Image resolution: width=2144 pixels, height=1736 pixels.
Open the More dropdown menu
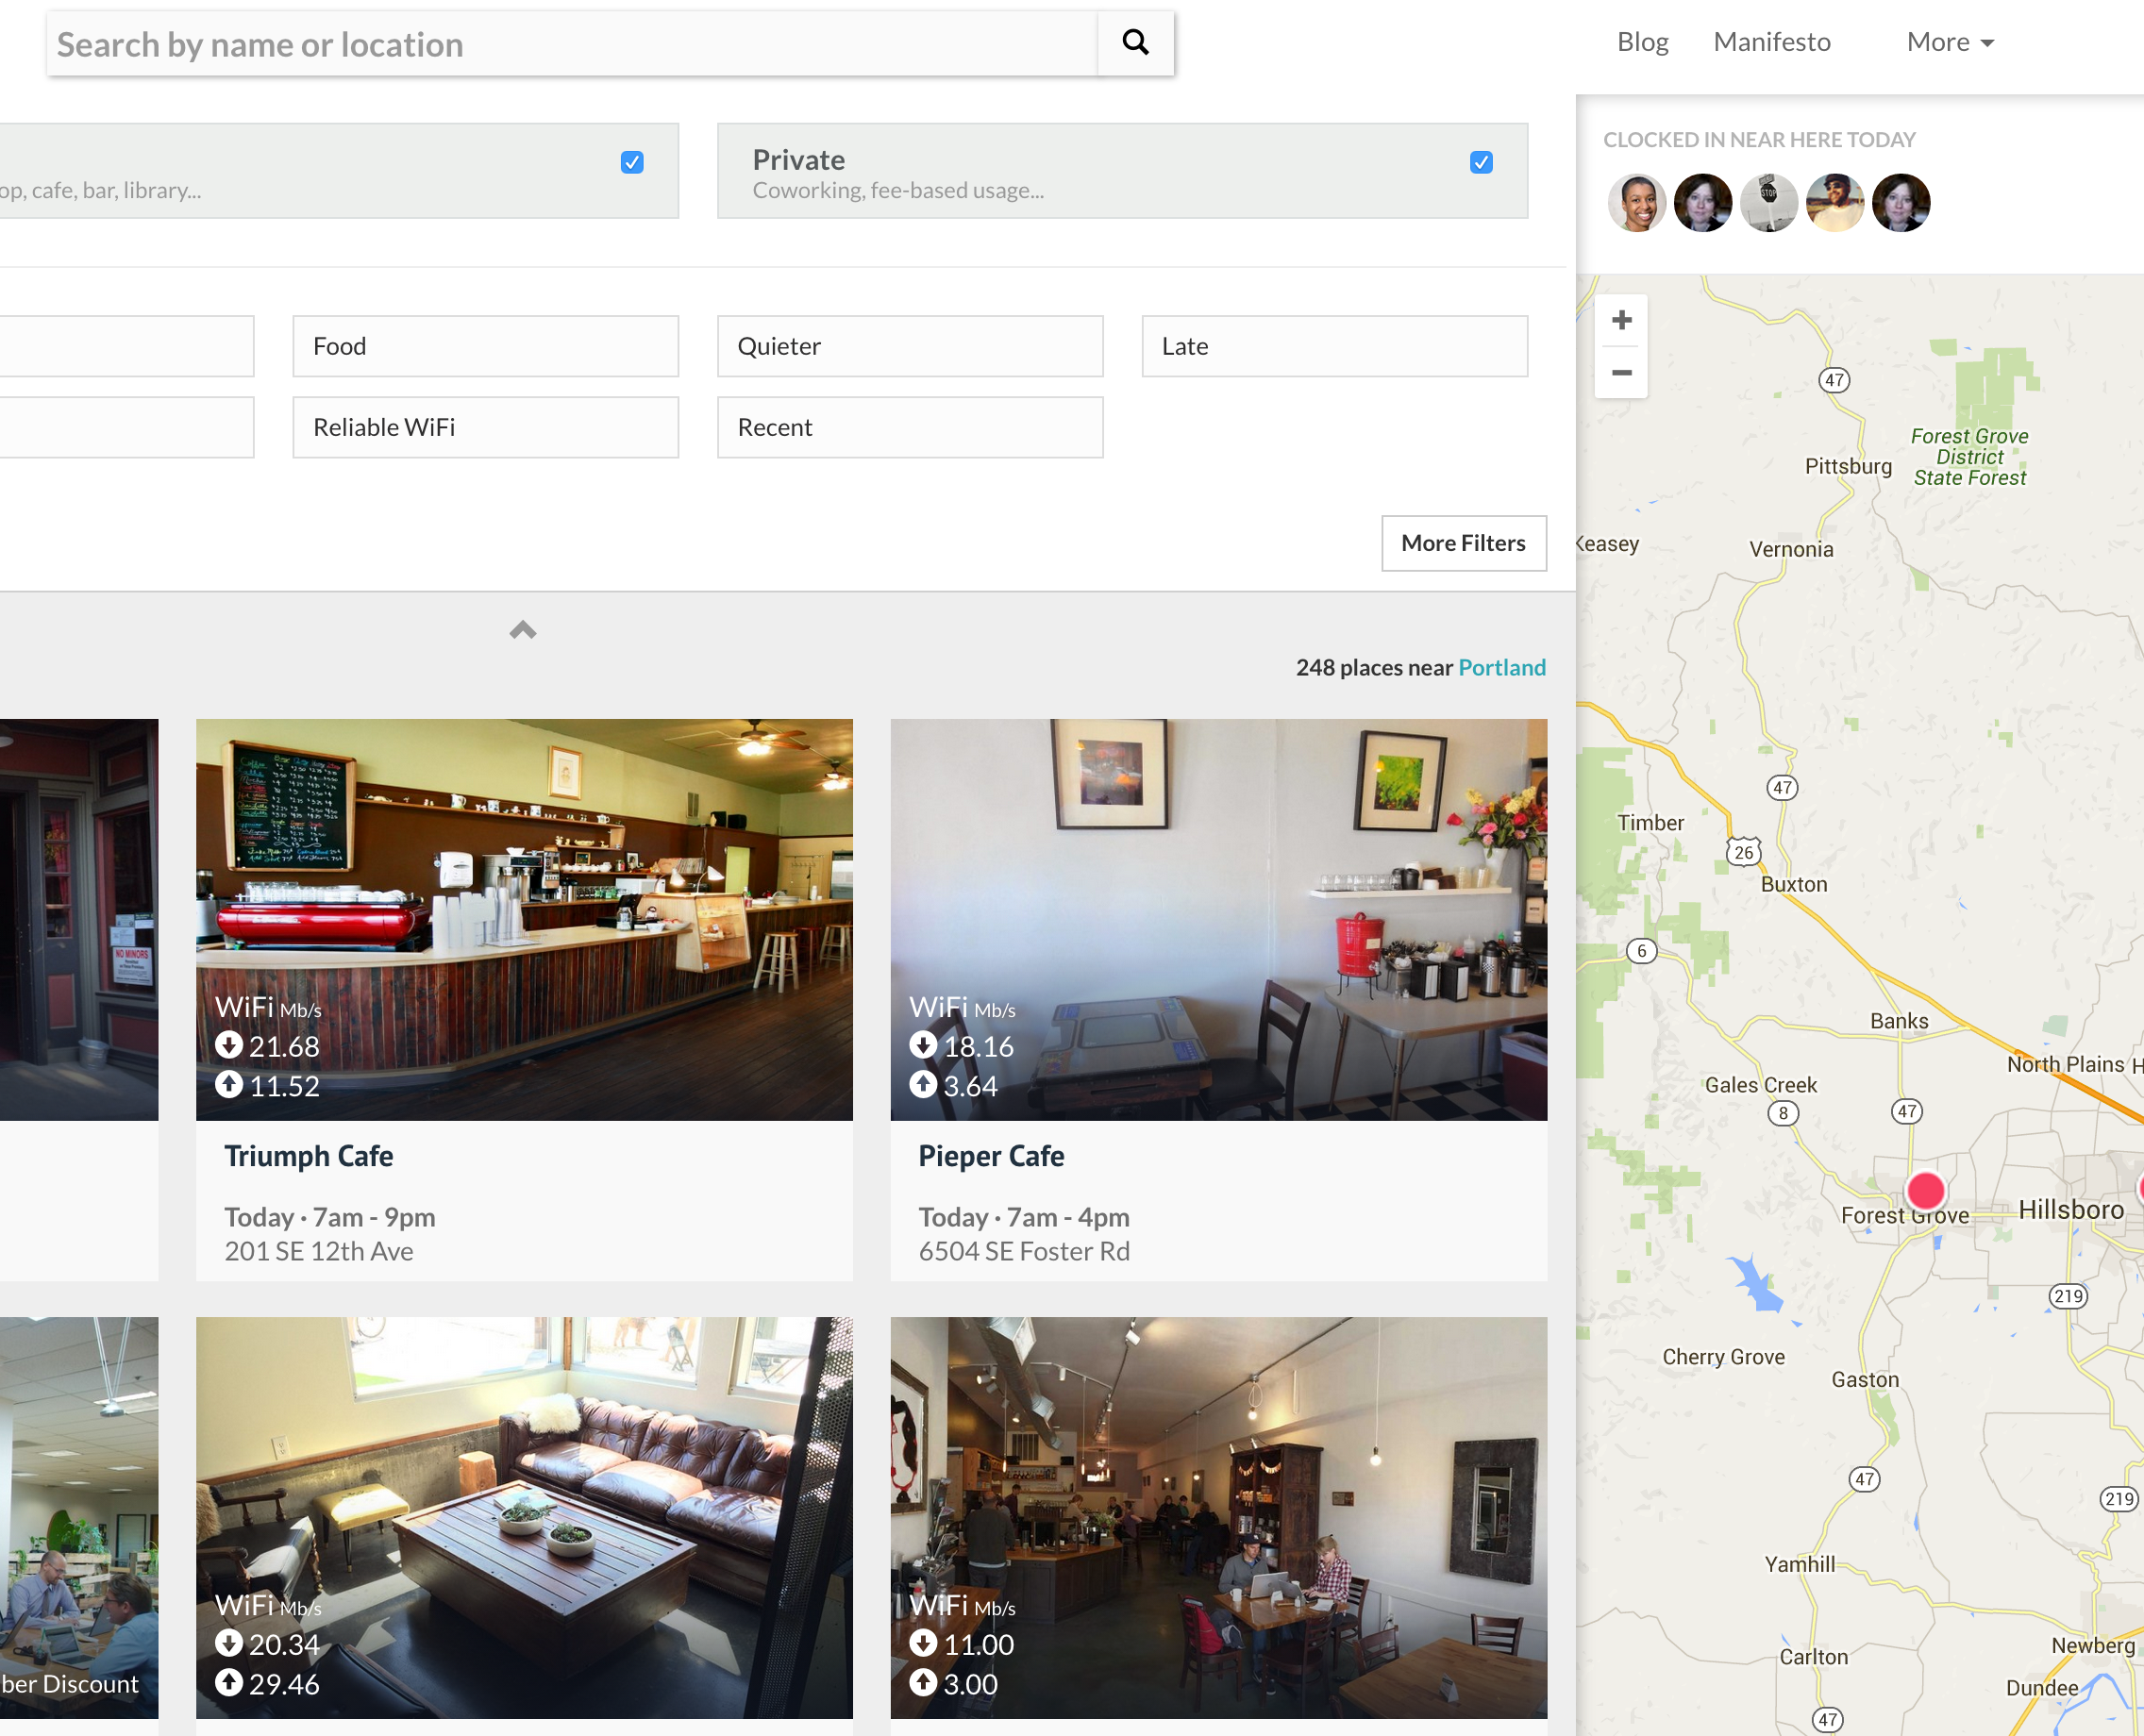pos(1949,42)
